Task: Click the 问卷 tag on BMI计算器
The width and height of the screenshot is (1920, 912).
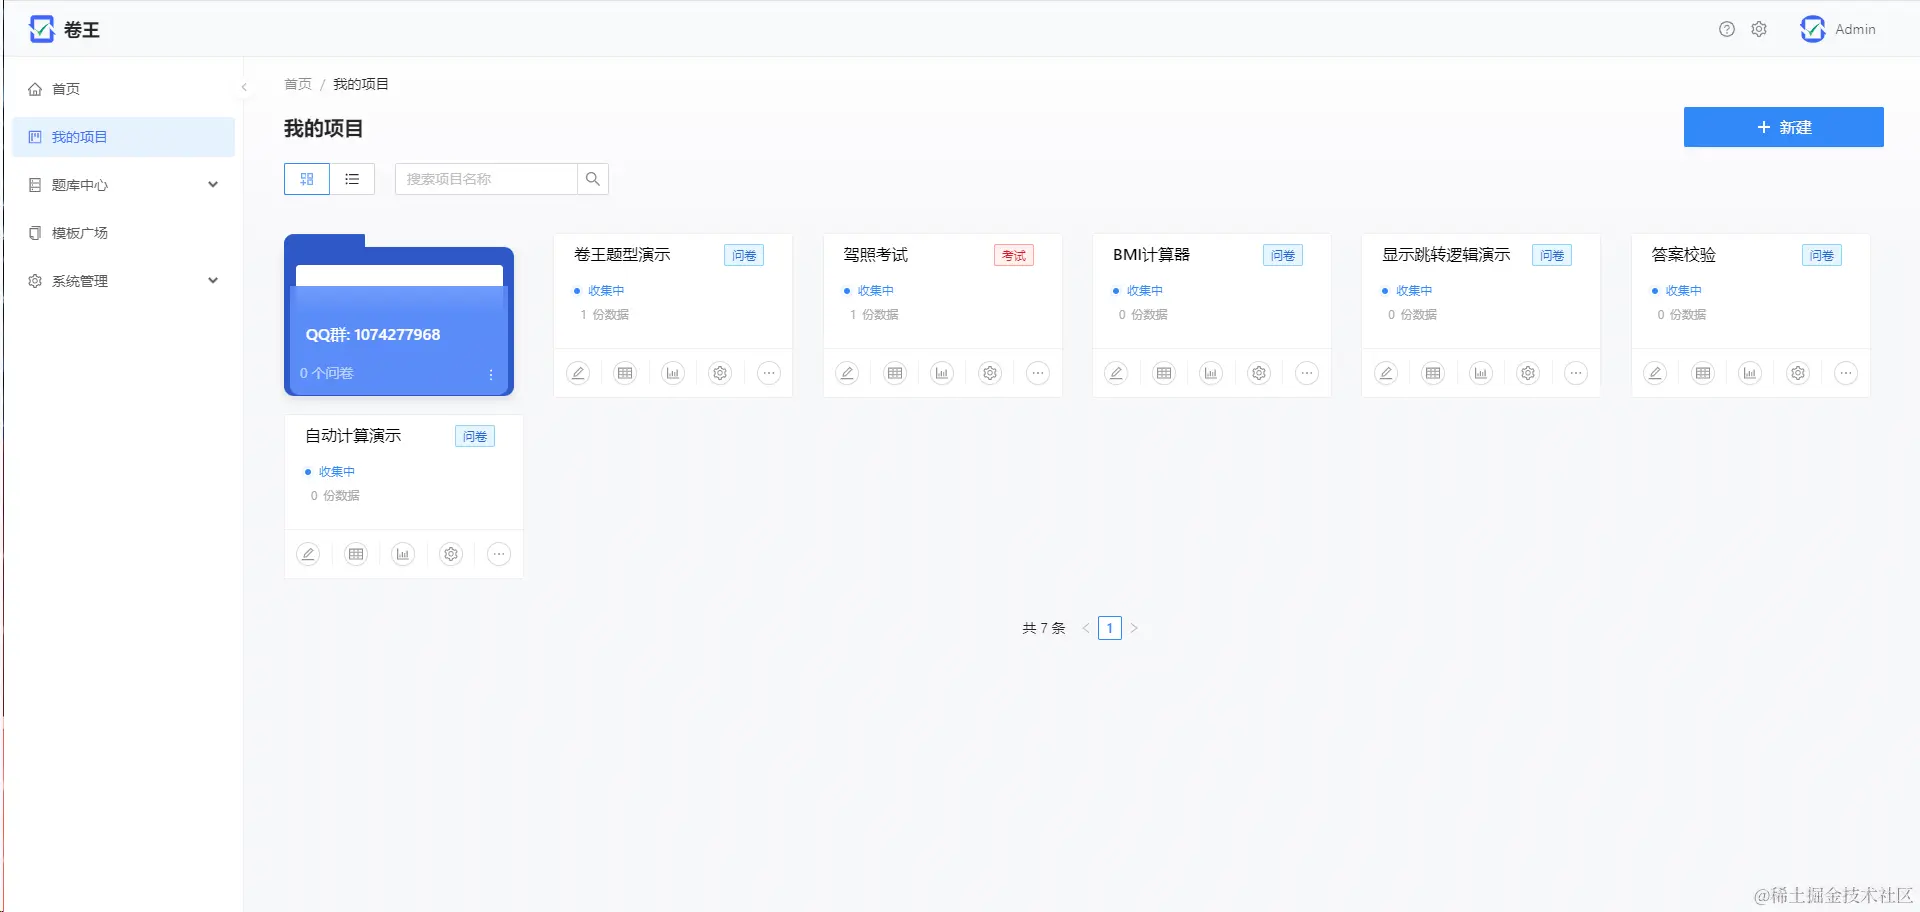Action: (x=1283, y=256)
